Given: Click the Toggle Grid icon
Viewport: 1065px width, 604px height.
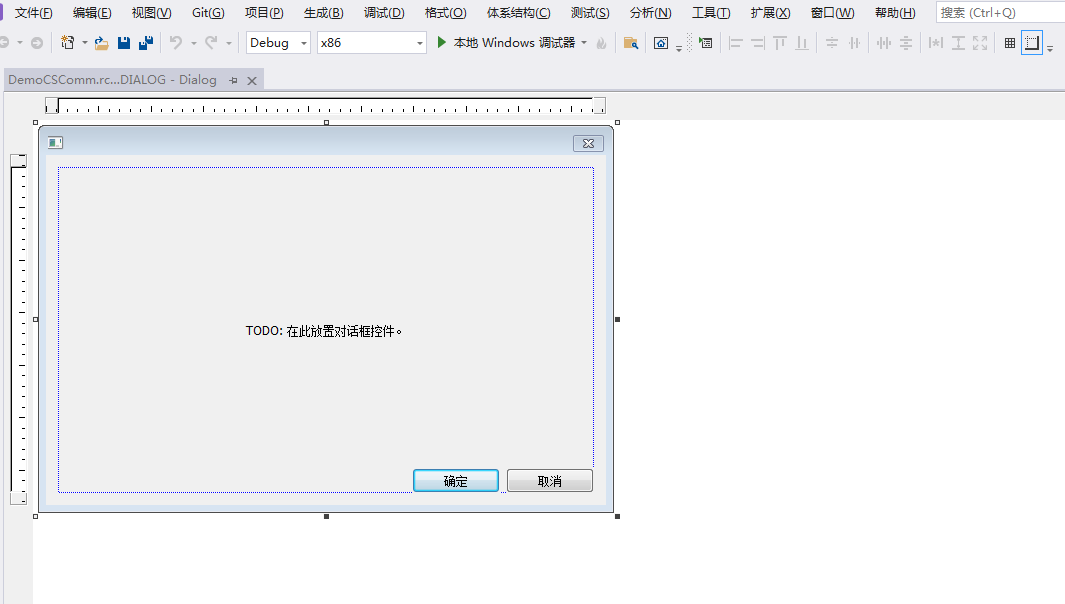Looking at the screenshot, I should tap(1009, 43).
